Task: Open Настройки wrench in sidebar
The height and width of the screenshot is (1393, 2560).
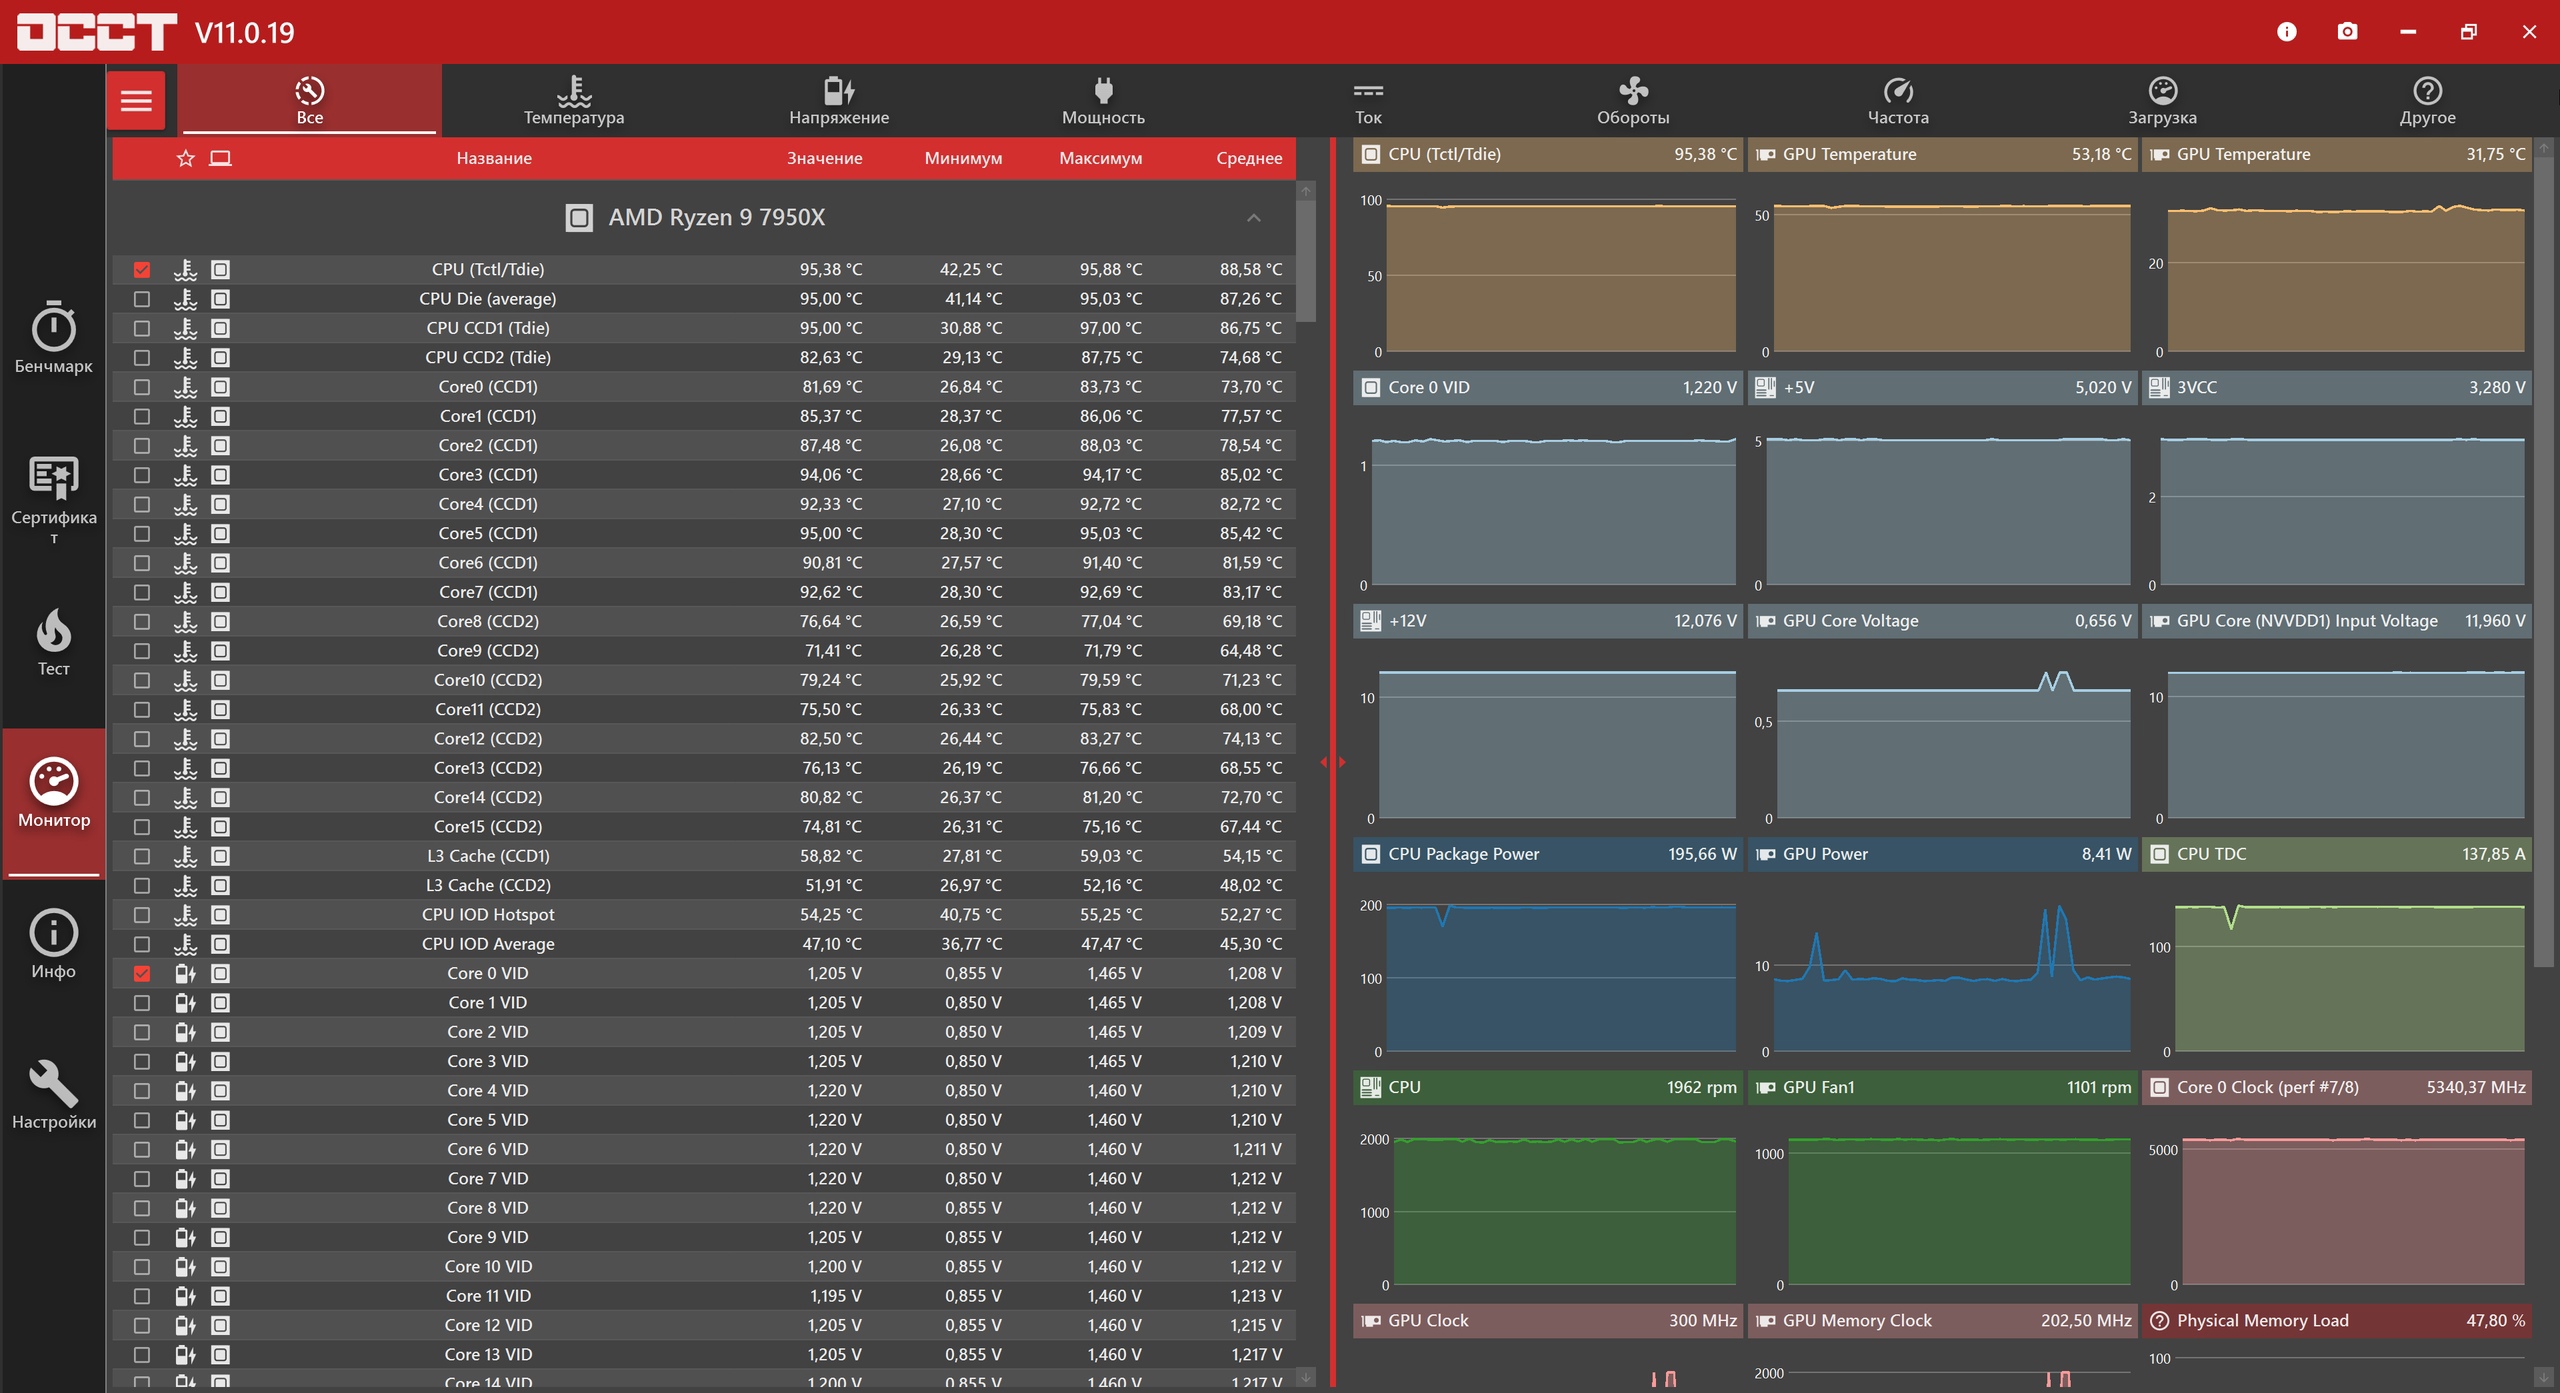Action: coord(54,1095)
